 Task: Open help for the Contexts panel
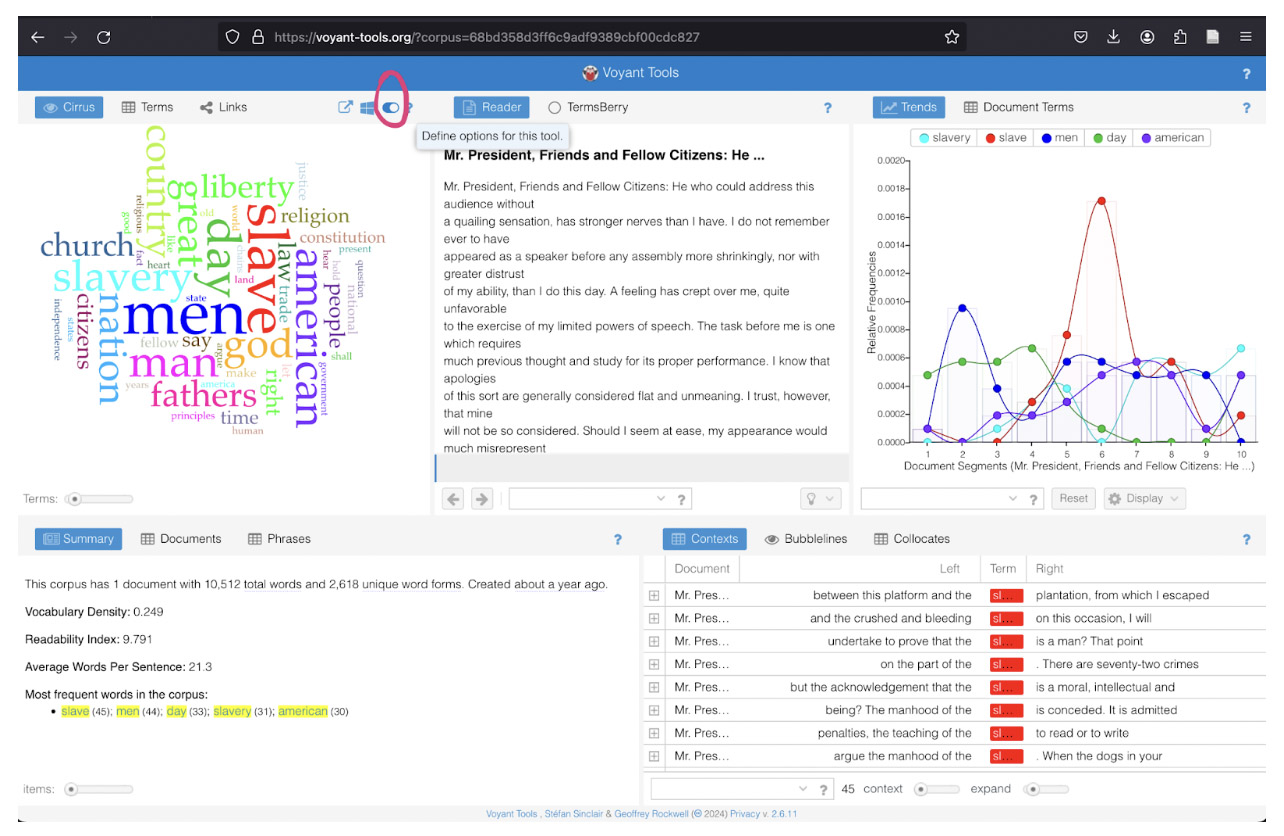[x=1246, y=539]
